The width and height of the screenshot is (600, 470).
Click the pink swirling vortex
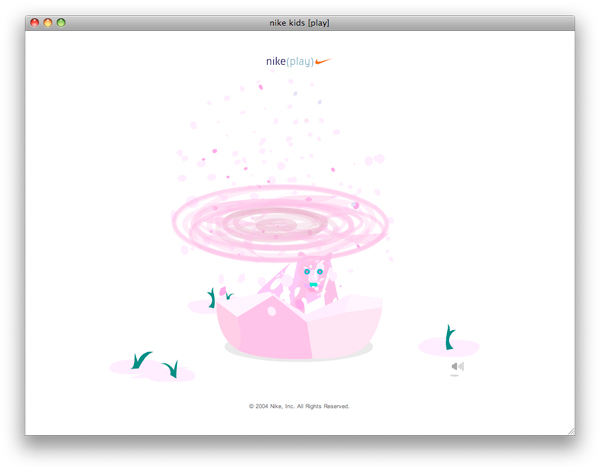click(280, 223)
